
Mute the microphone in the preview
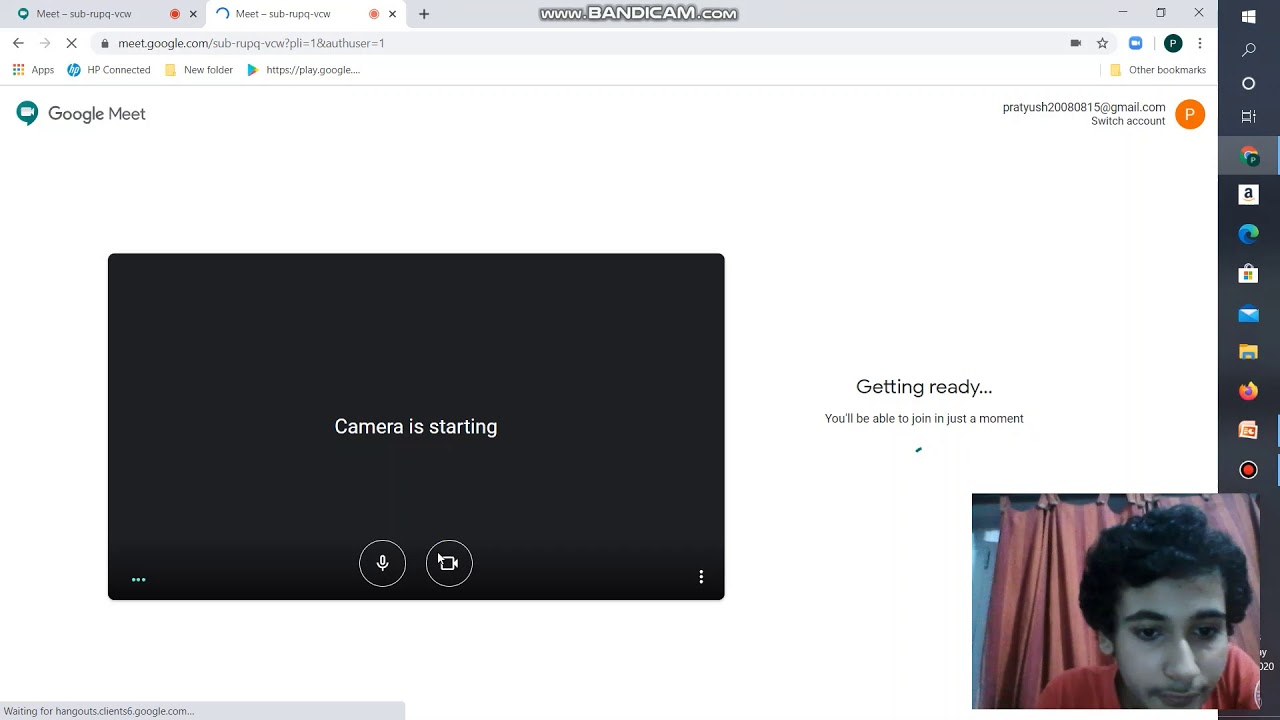(x=382, y=563)
